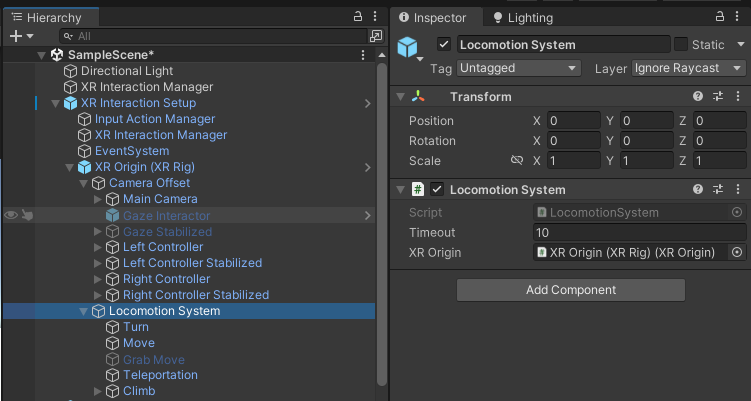751x401 pixels.
Task: Open Transform component help reference
Action: pos(698,97)
